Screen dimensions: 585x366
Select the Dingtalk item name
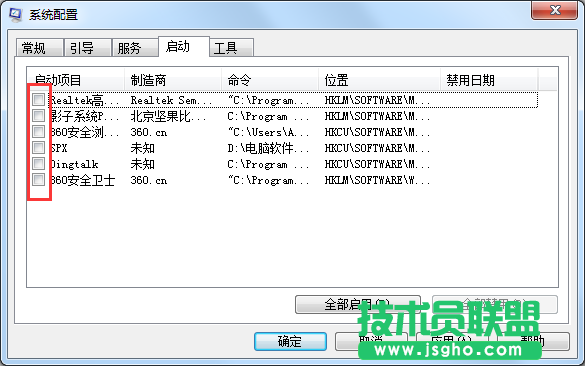point(74,164)
